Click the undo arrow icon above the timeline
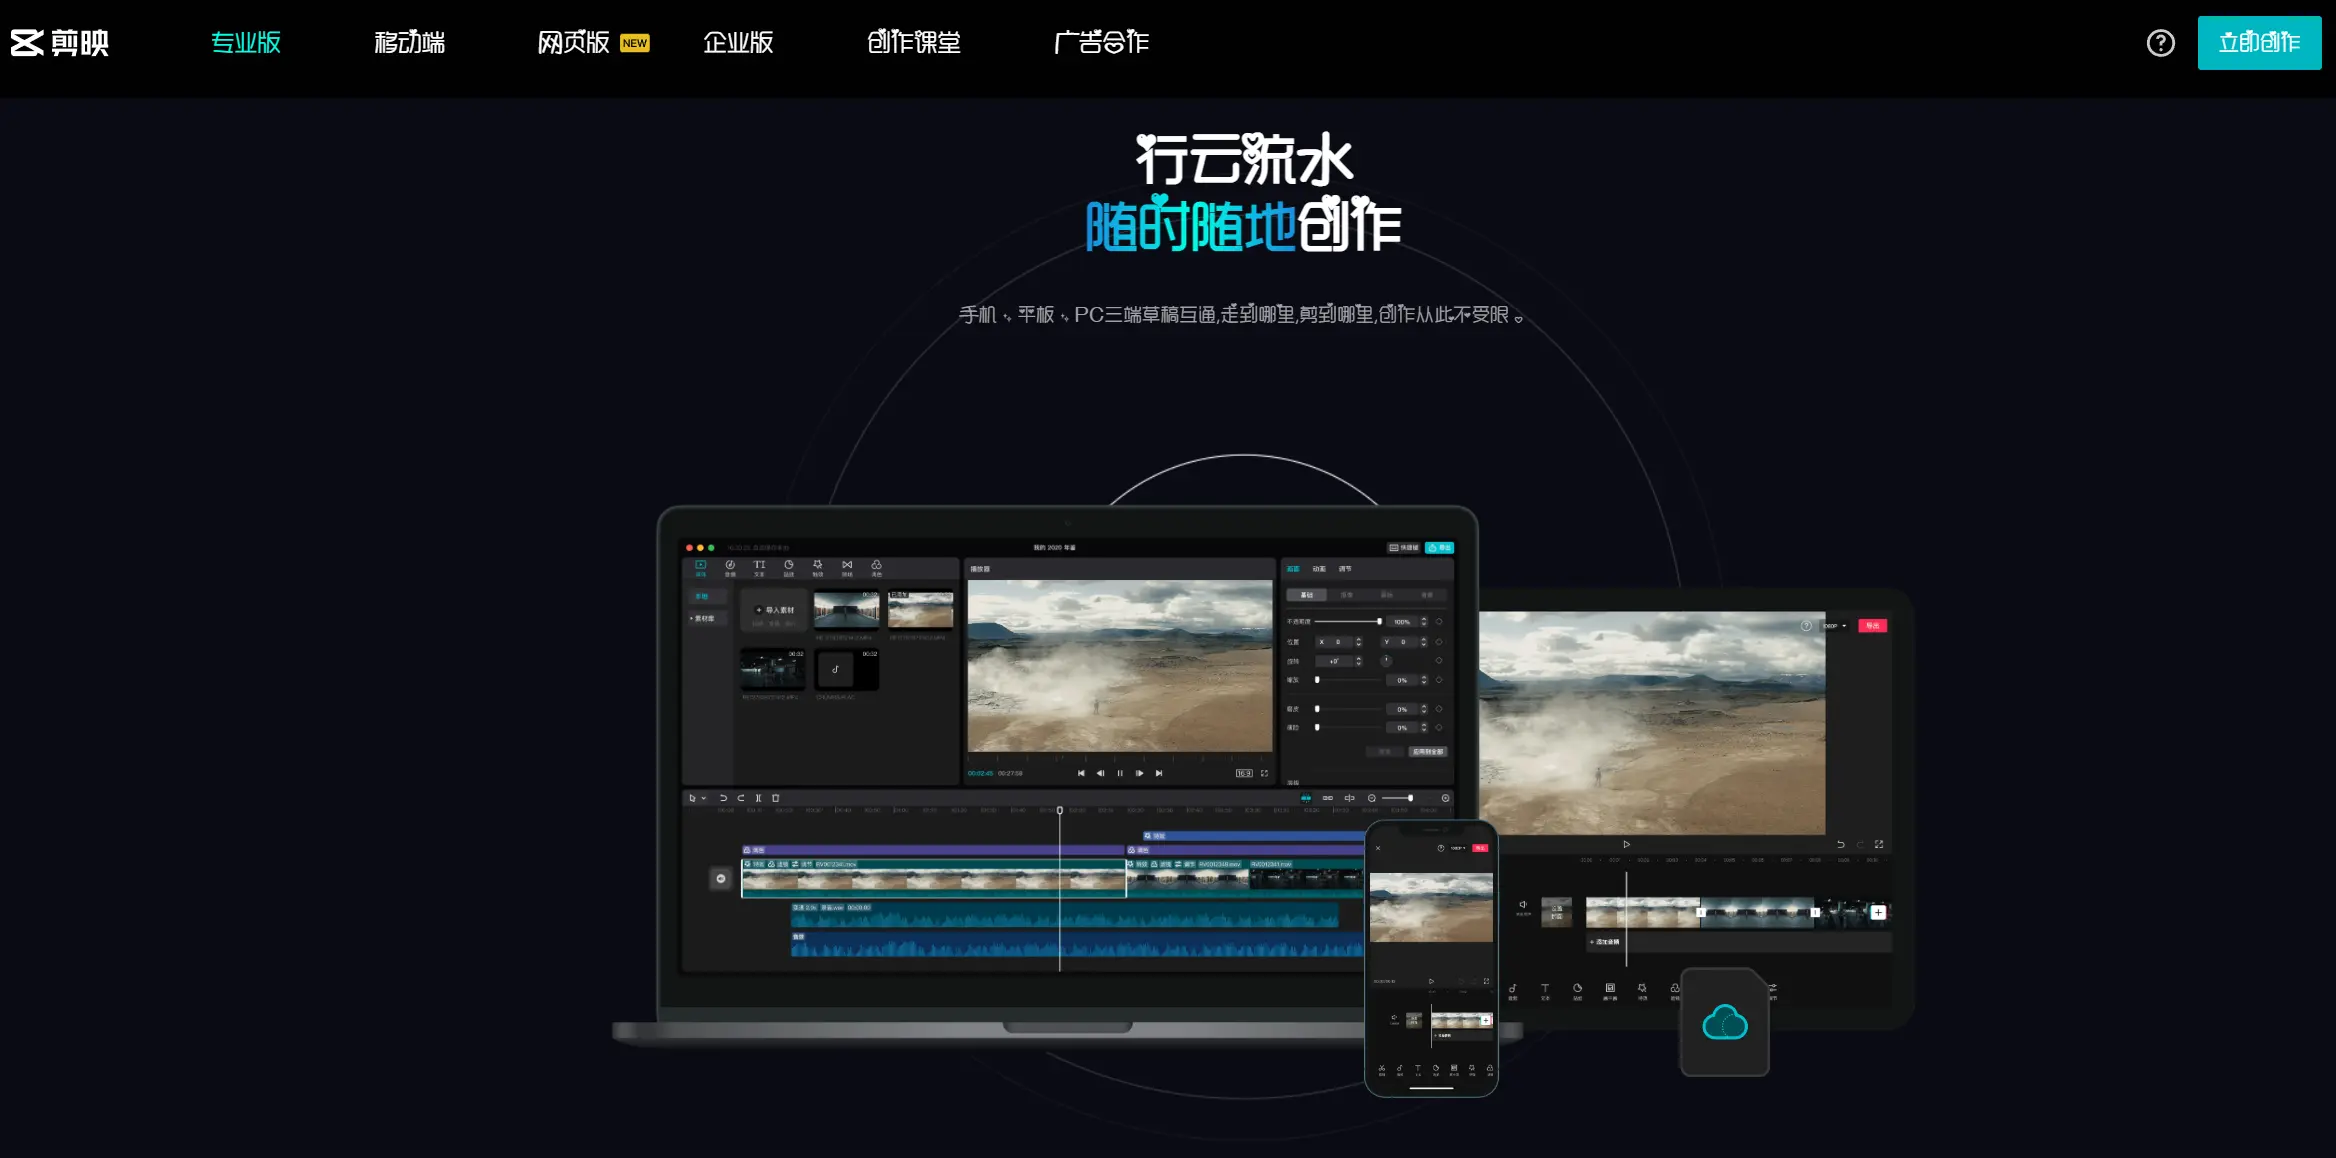 [x=723, y=797]
